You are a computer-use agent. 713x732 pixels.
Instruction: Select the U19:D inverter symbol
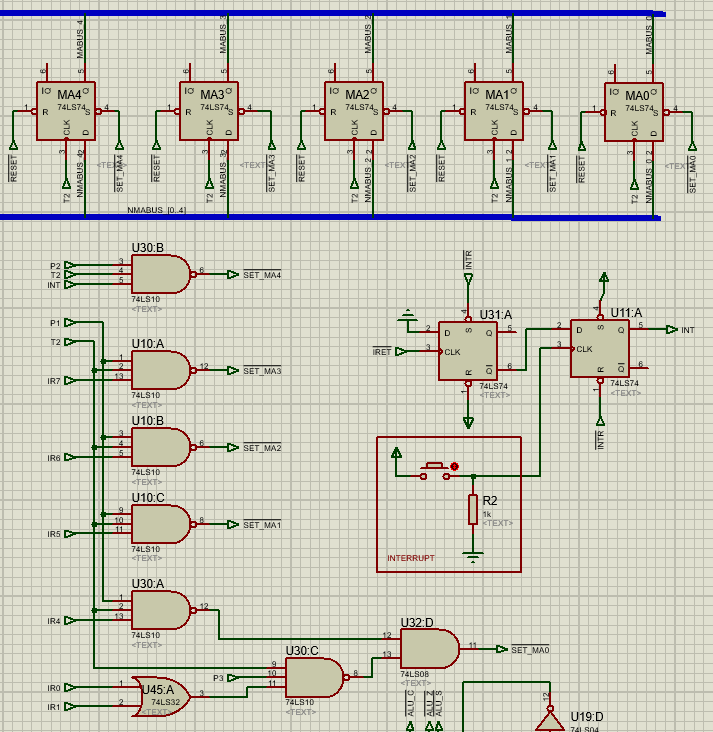click(550, 721)
